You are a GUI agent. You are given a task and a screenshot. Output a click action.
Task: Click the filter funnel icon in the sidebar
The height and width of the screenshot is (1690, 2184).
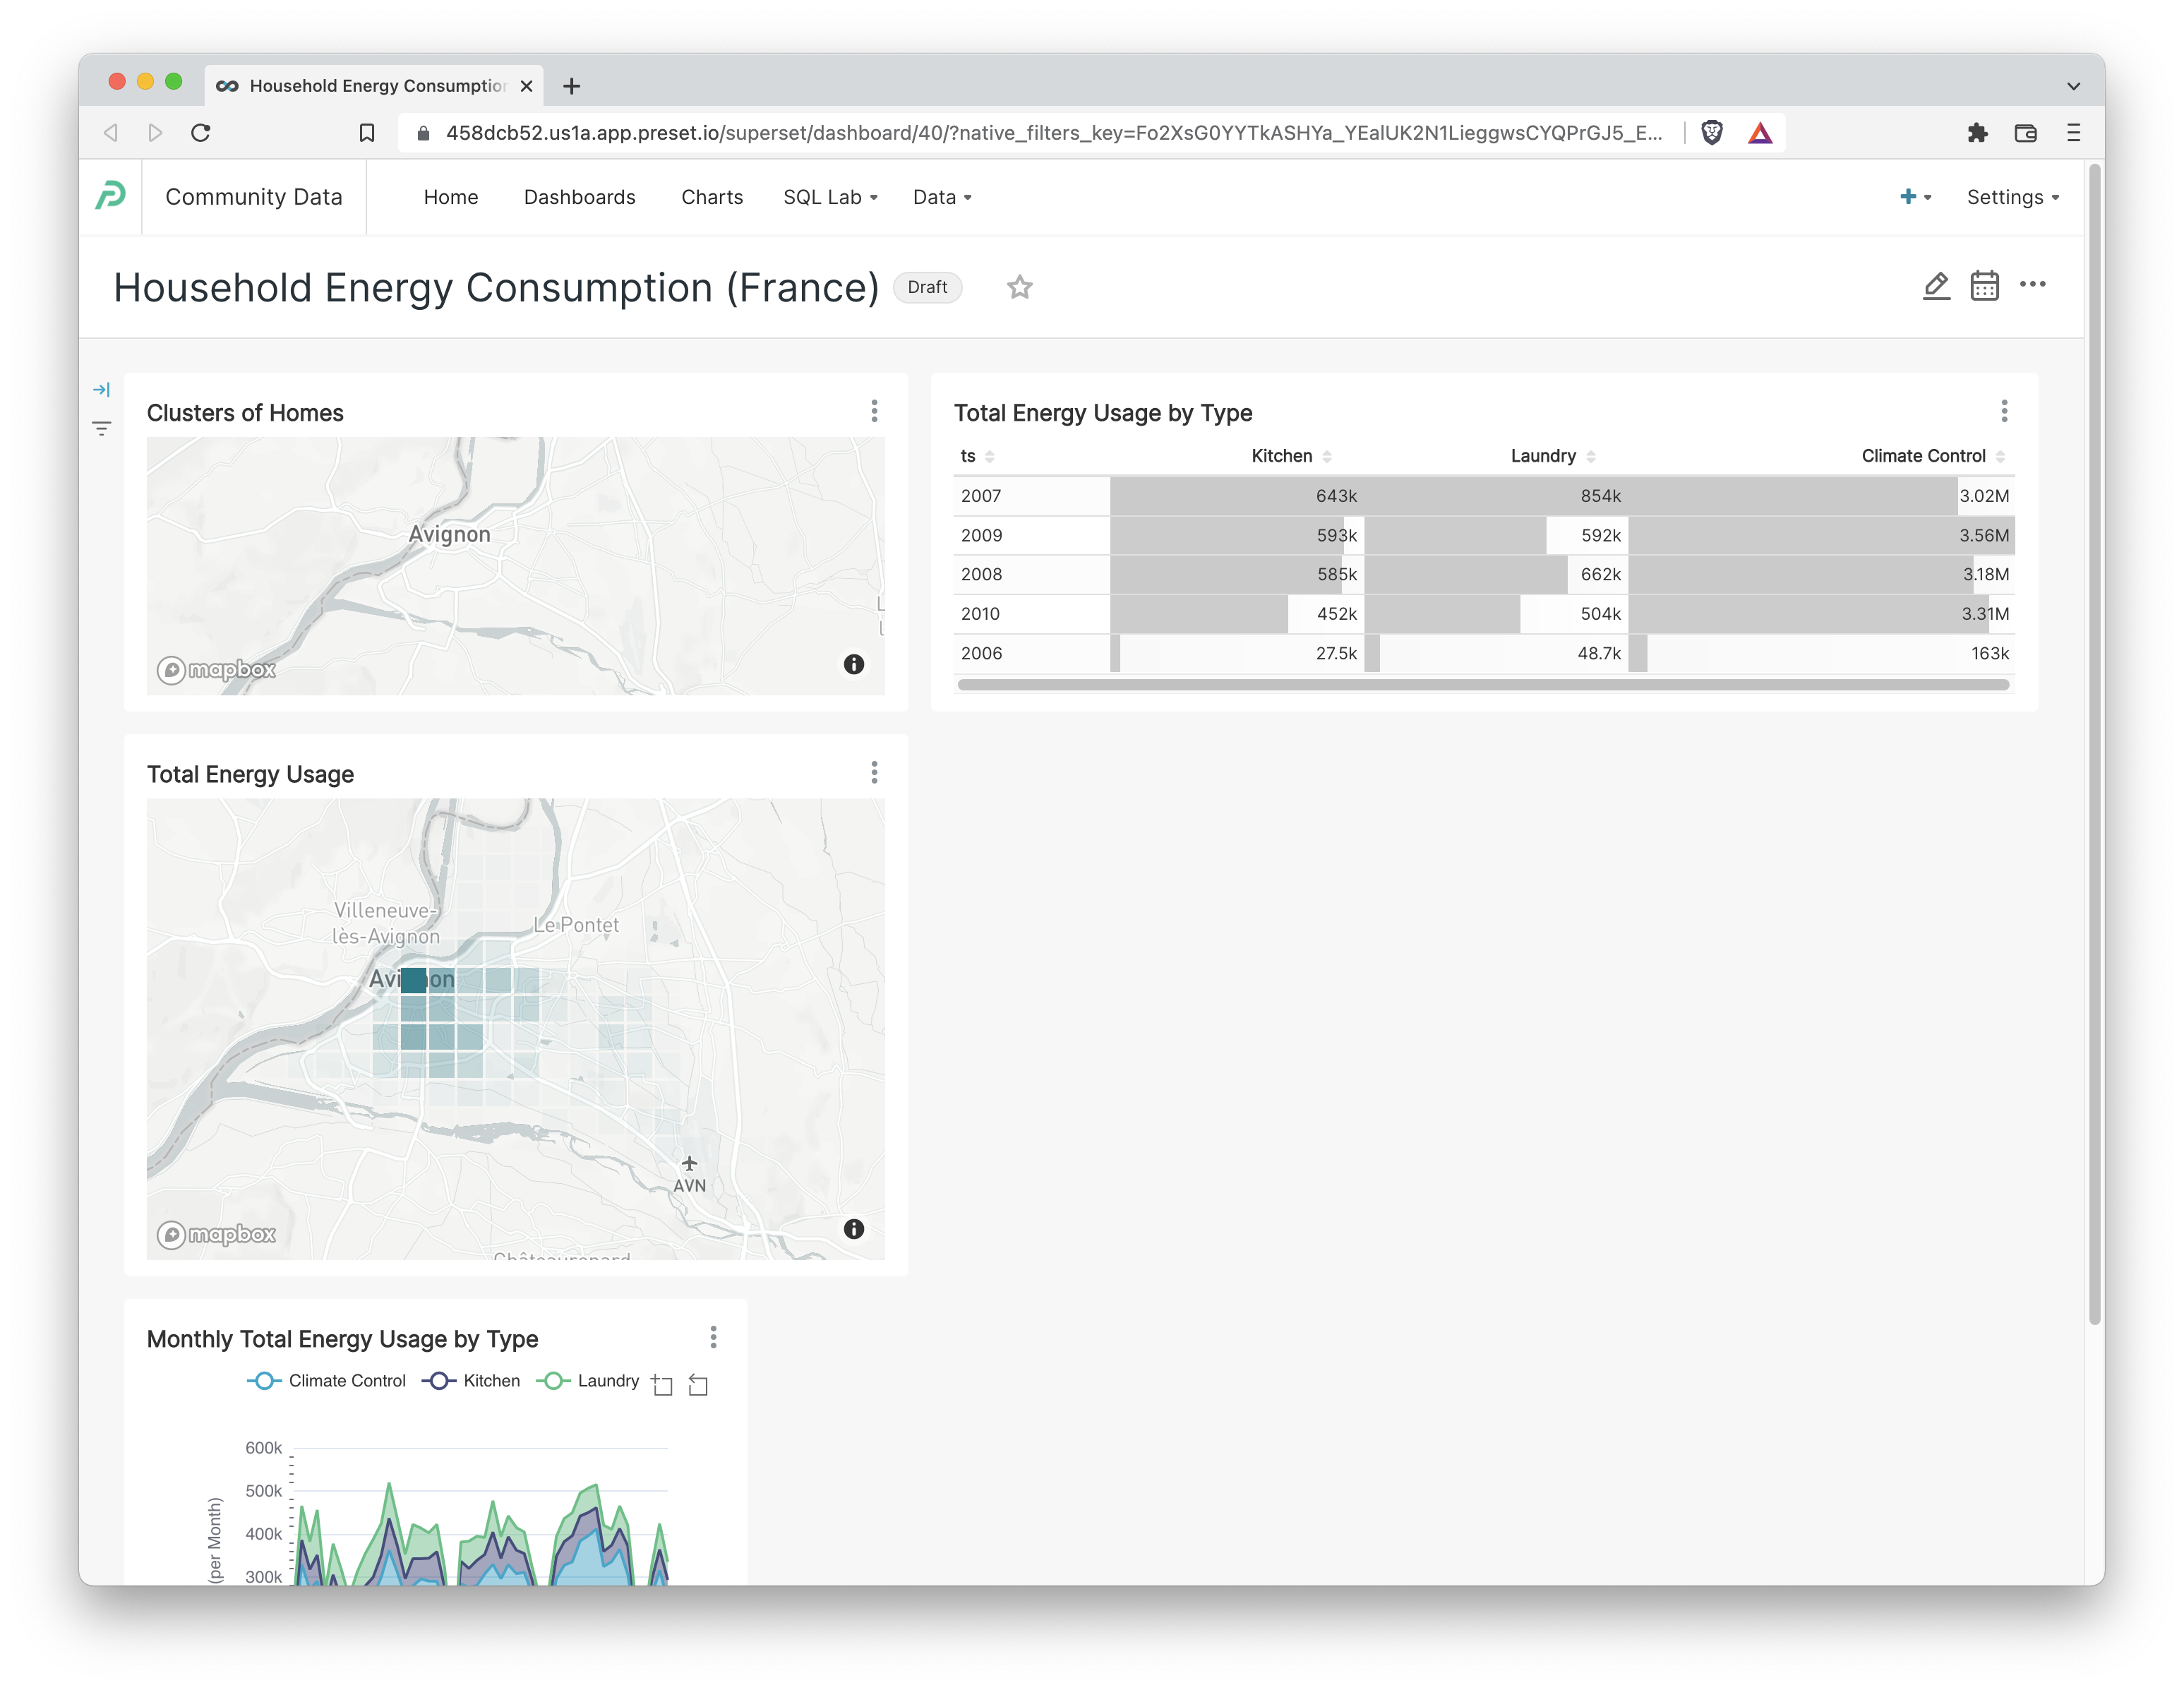coord(101,427)
